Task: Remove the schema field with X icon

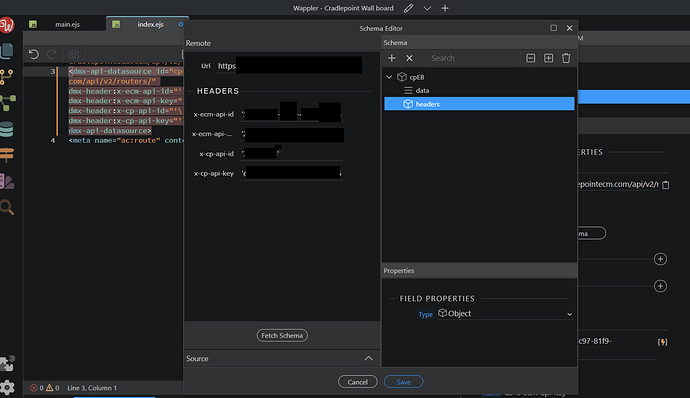Action: click(x=409, y=58)
